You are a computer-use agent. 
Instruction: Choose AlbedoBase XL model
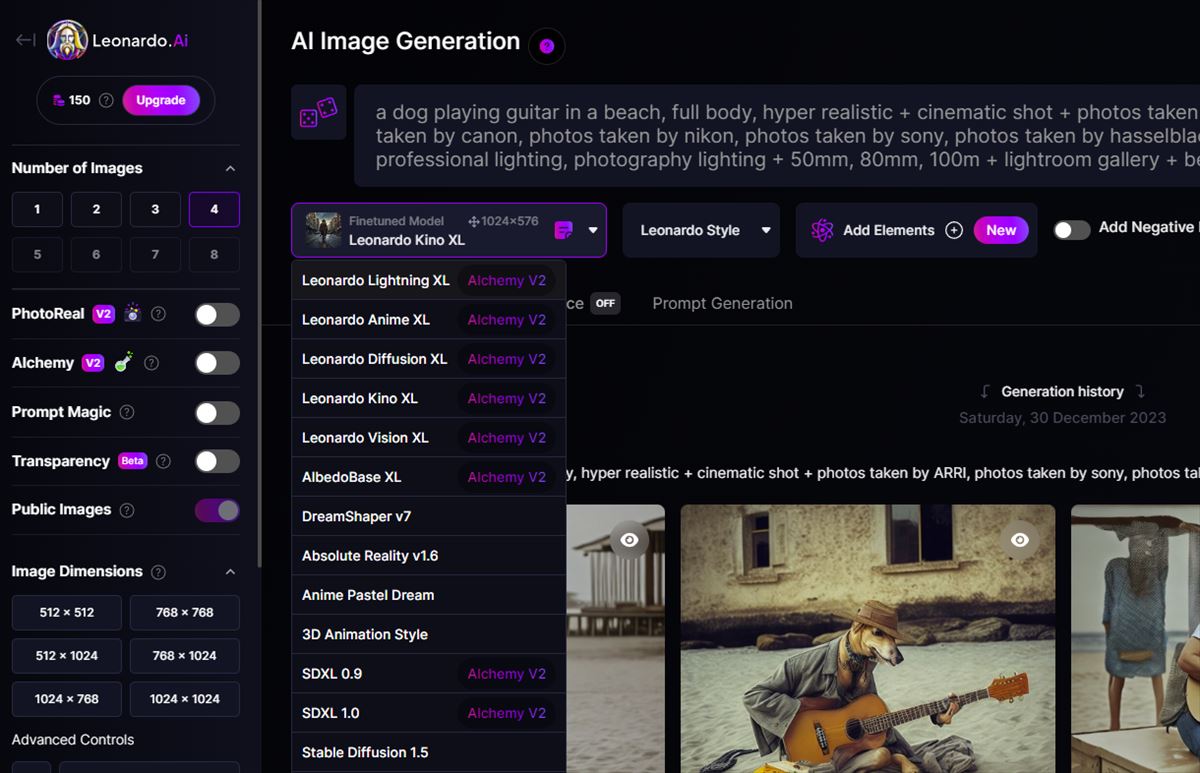pyautogui.click(x=429, y=477)
